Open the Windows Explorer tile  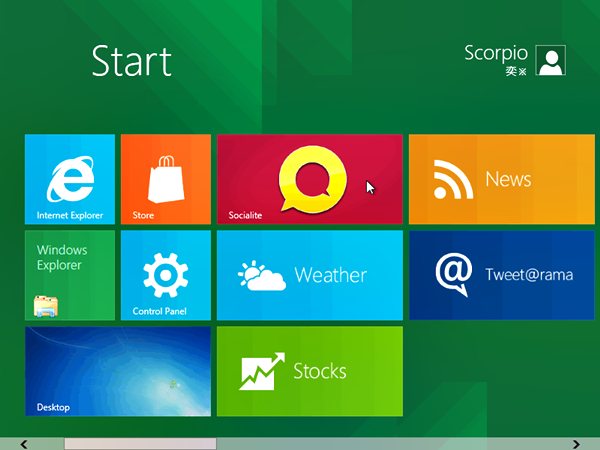pyautogui.click(x=70, y=275)
